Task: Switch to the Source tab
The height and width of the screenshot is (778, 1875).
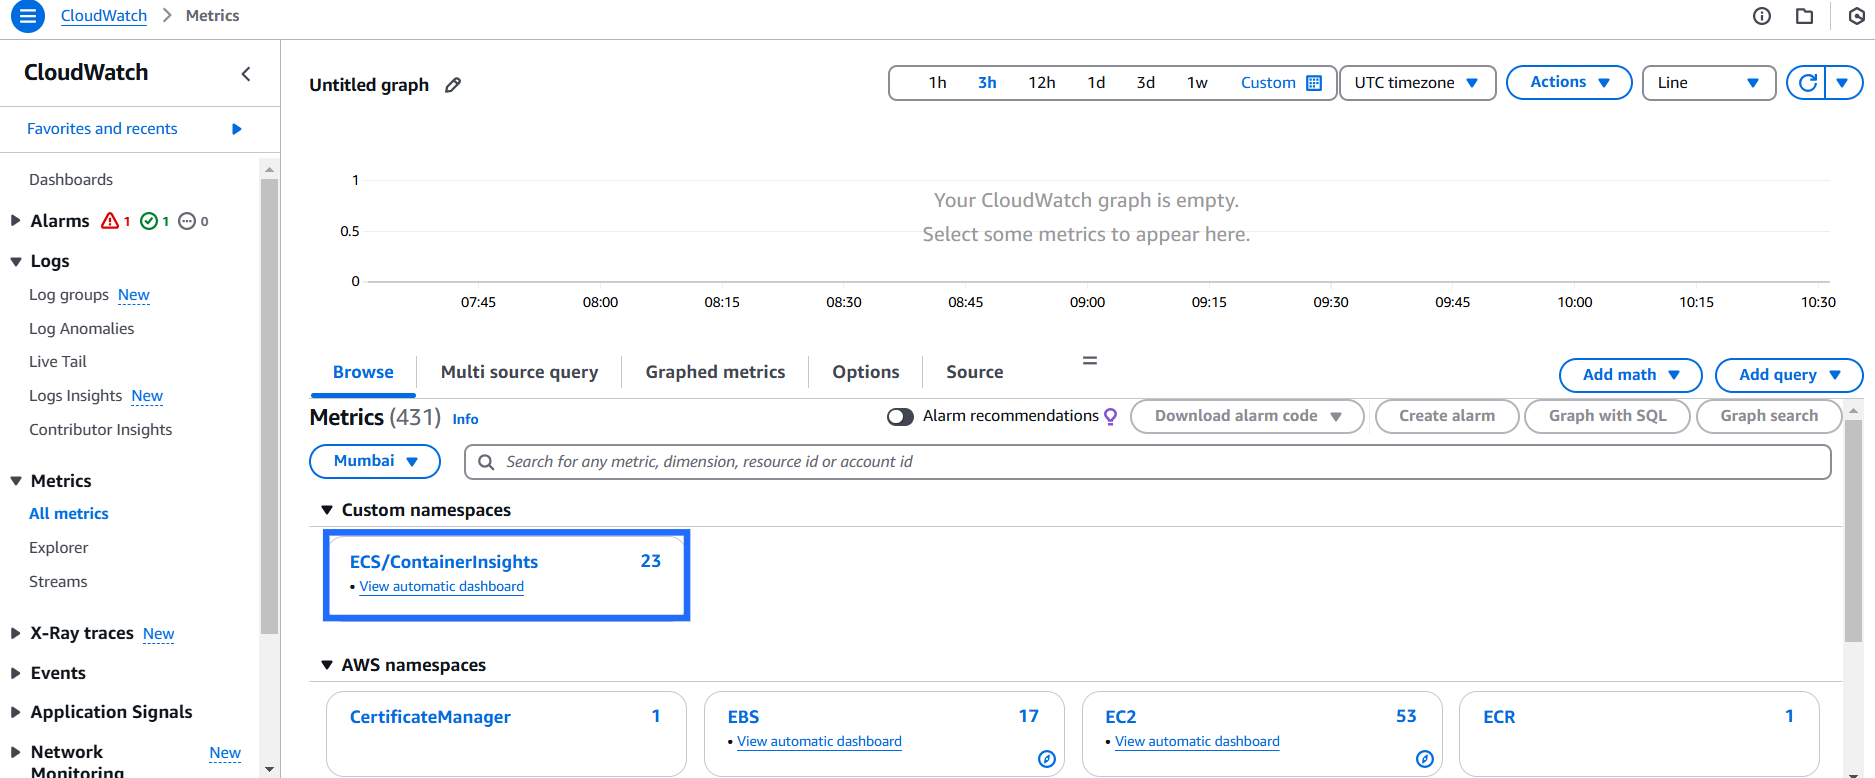Action: tap(974, 372)
